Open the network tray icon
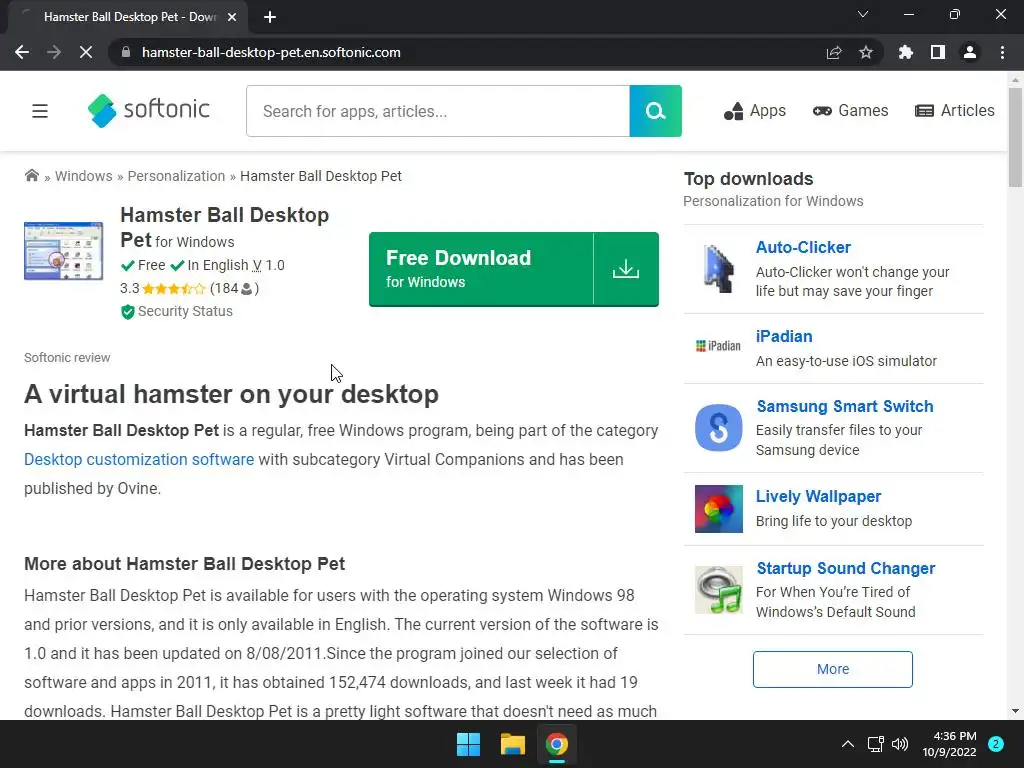This screenshot has height=768, width=1024. pos(875,744)
